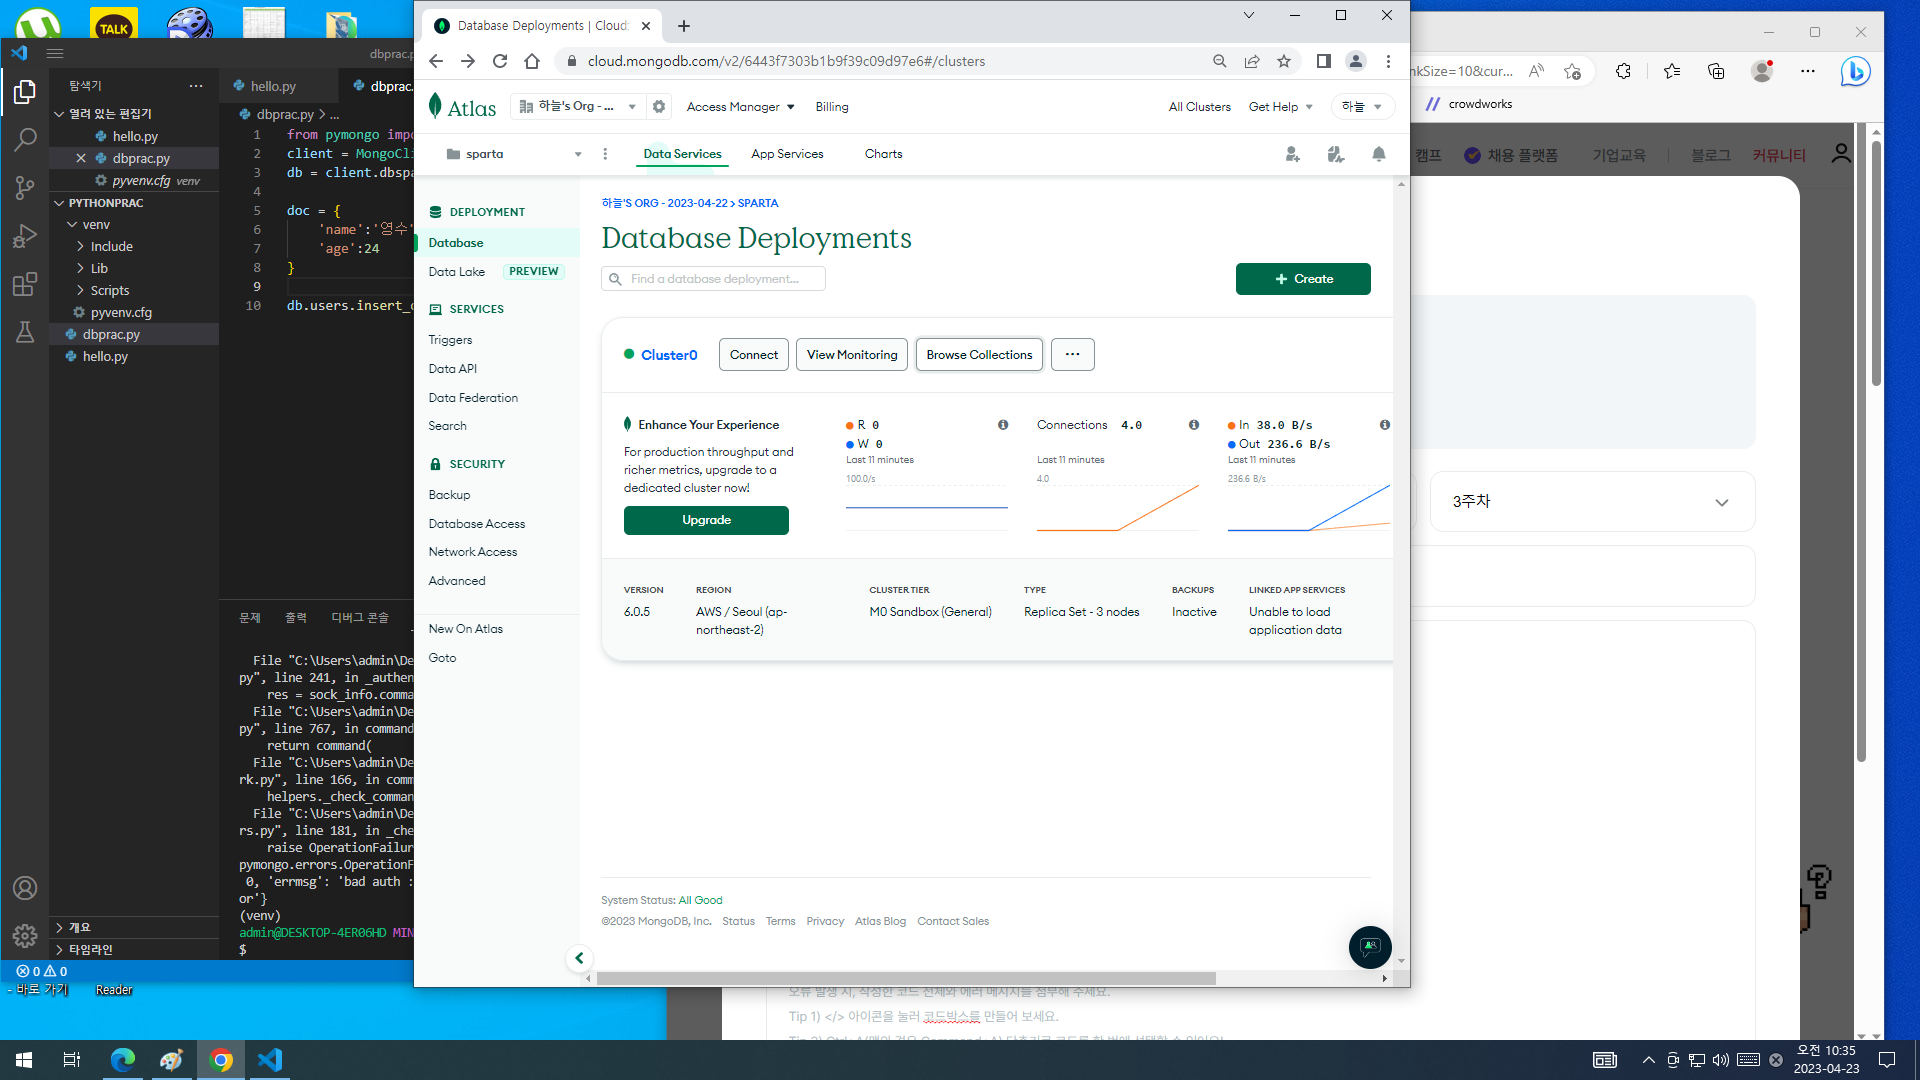
Task: Open VS Code Testing flask icon
Action: (25, 332)
